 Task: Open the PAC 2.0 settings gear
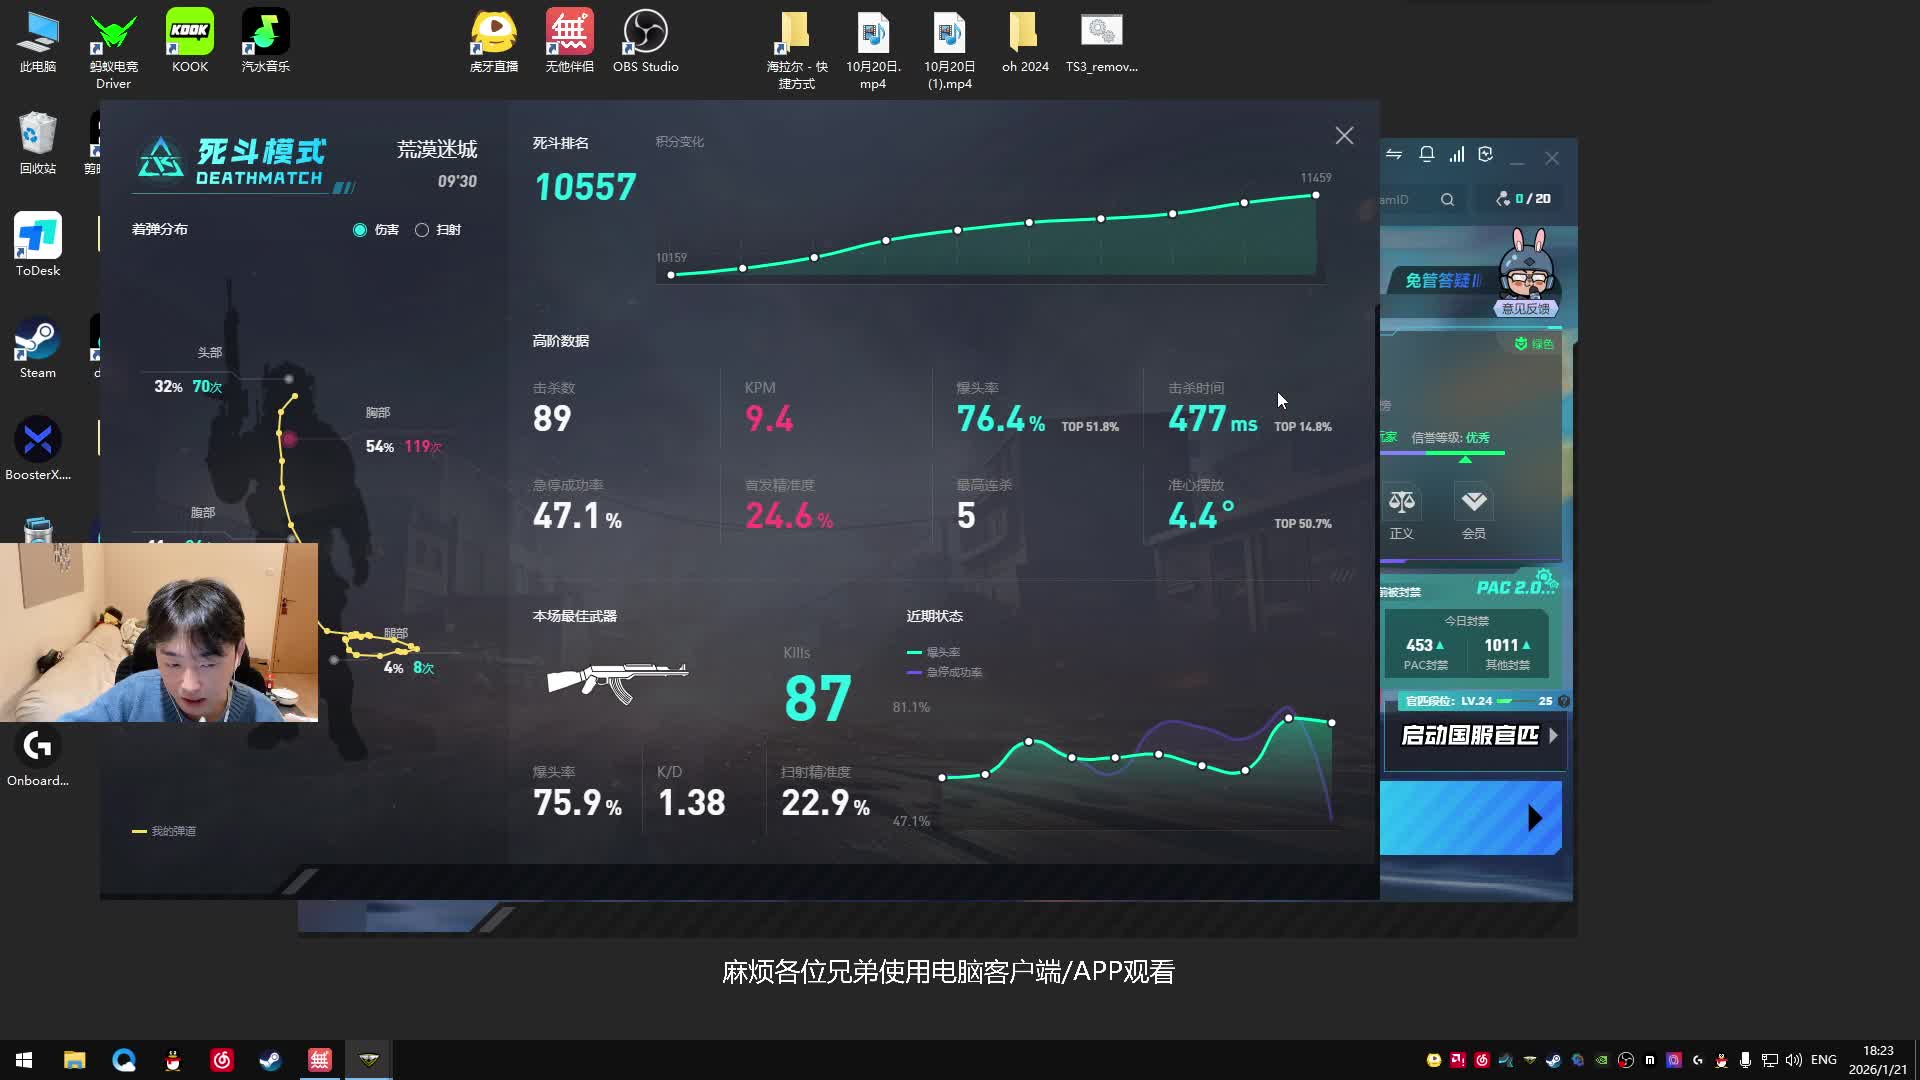pos(1545,577)
